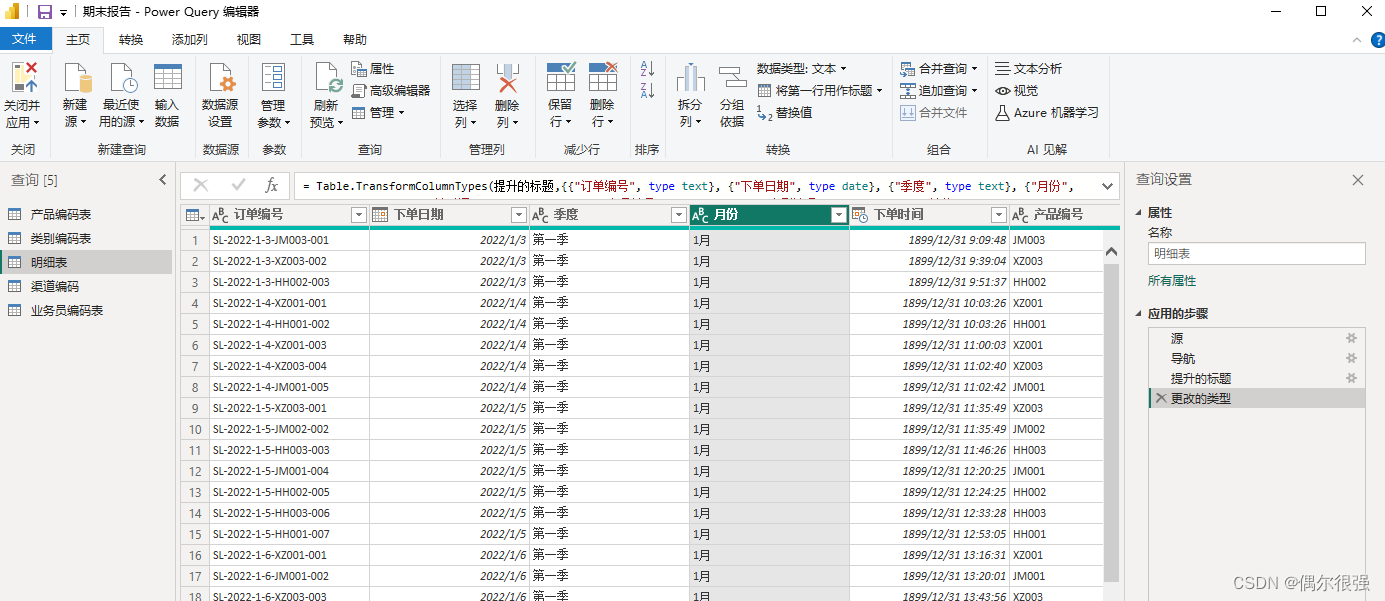The height and width of the screenshot is (601, 1385).
Task: Collapse the queries pane arrow
Action: point(163,180)
